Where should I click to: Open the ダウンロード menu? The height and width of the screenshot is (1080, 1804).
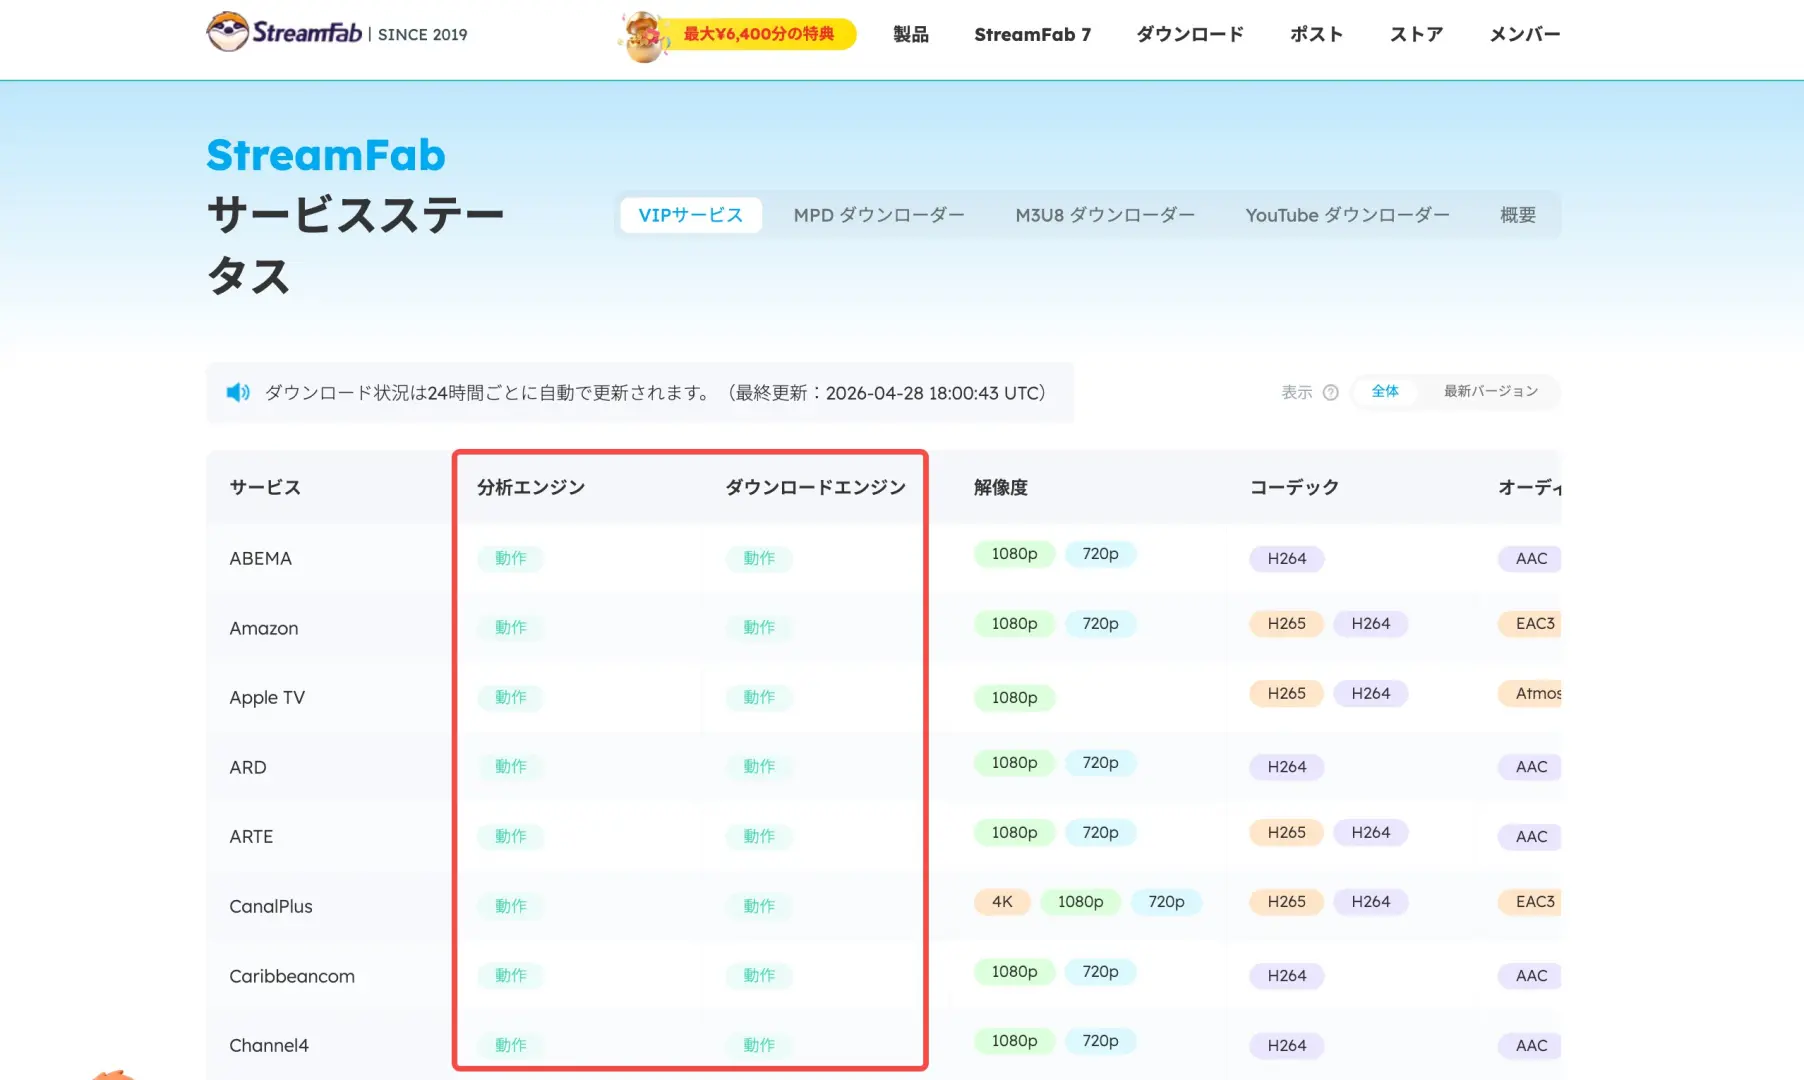(x=1190, y=35)
